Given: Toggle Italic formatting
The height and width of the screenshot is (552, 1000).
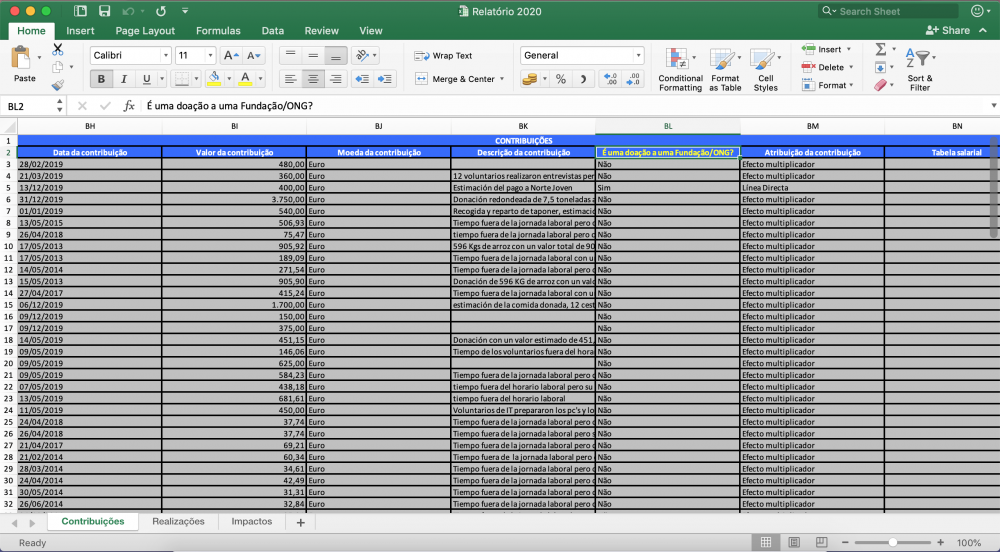Looking at the screenshot, I should pyautogui.click(x=124, y=79).
